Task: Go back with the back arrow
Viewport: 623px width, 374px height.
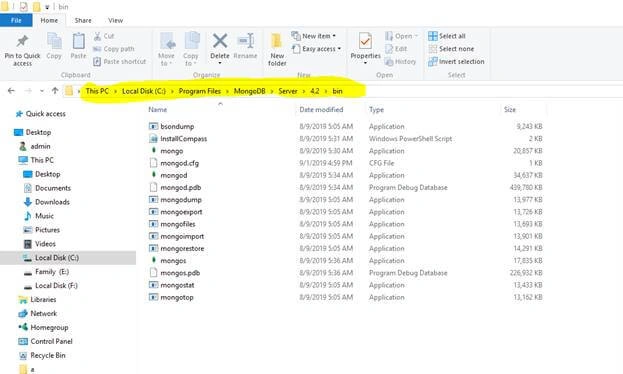Action: [11, 91]
